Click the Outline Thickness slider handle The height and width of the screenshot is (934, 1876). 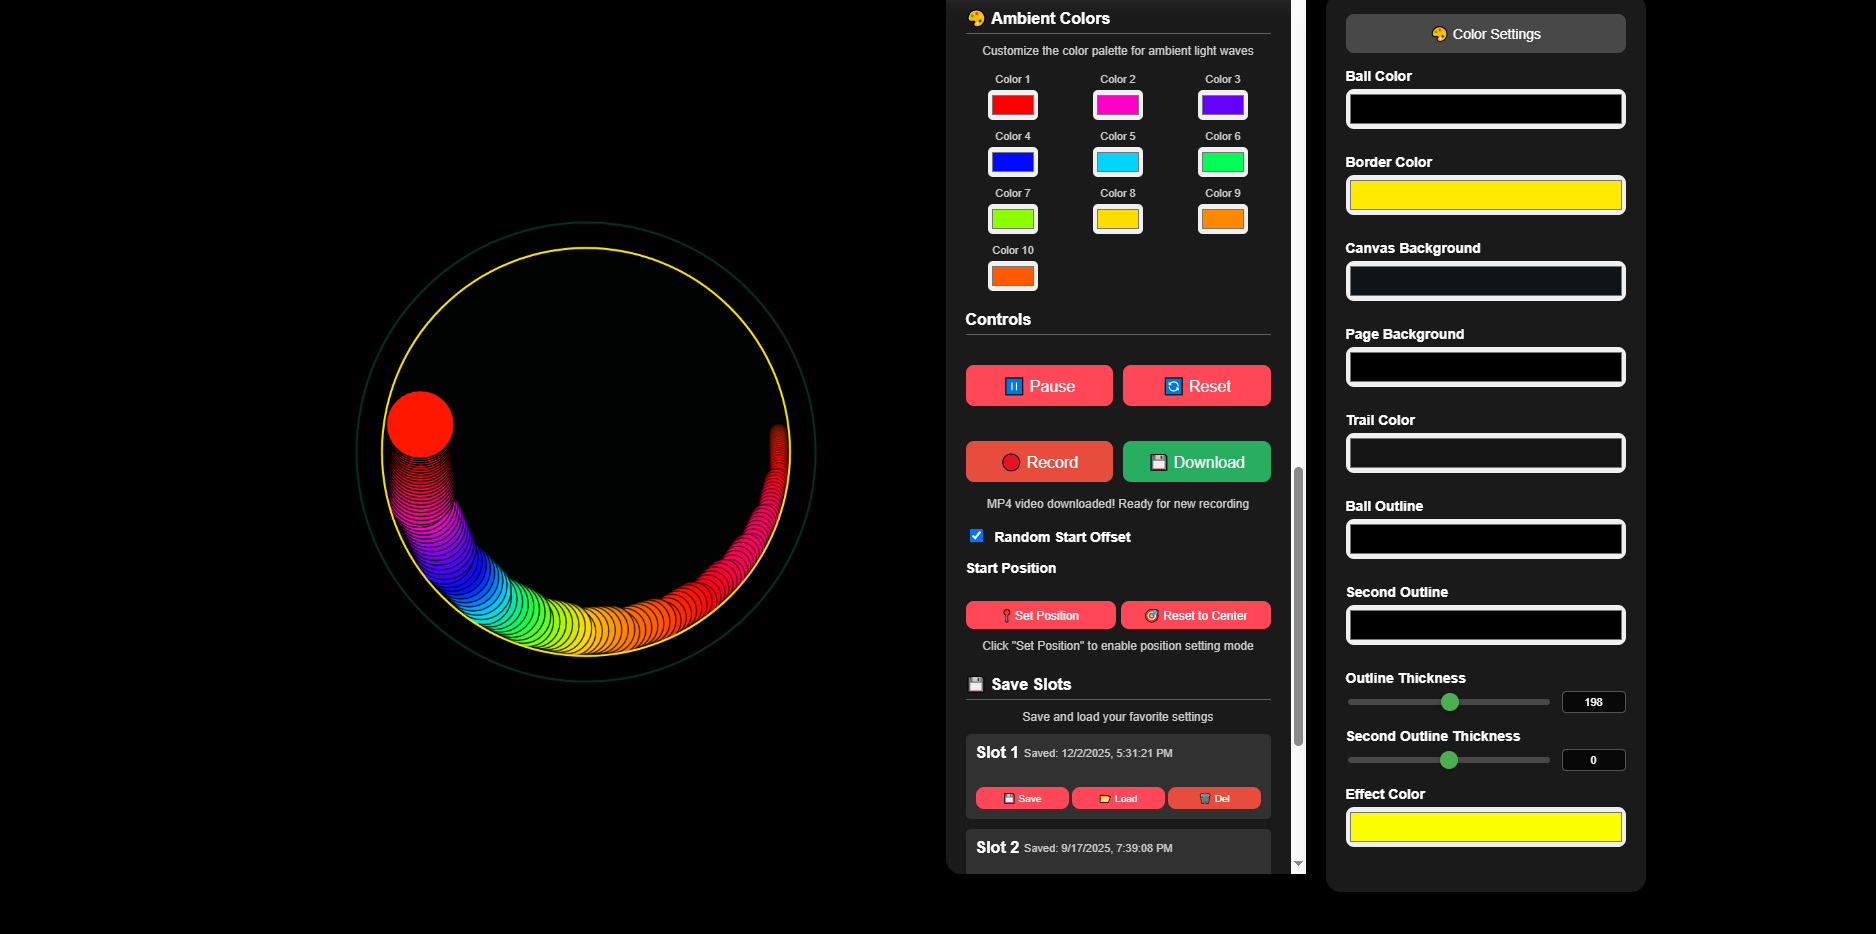click(1450, 702)
